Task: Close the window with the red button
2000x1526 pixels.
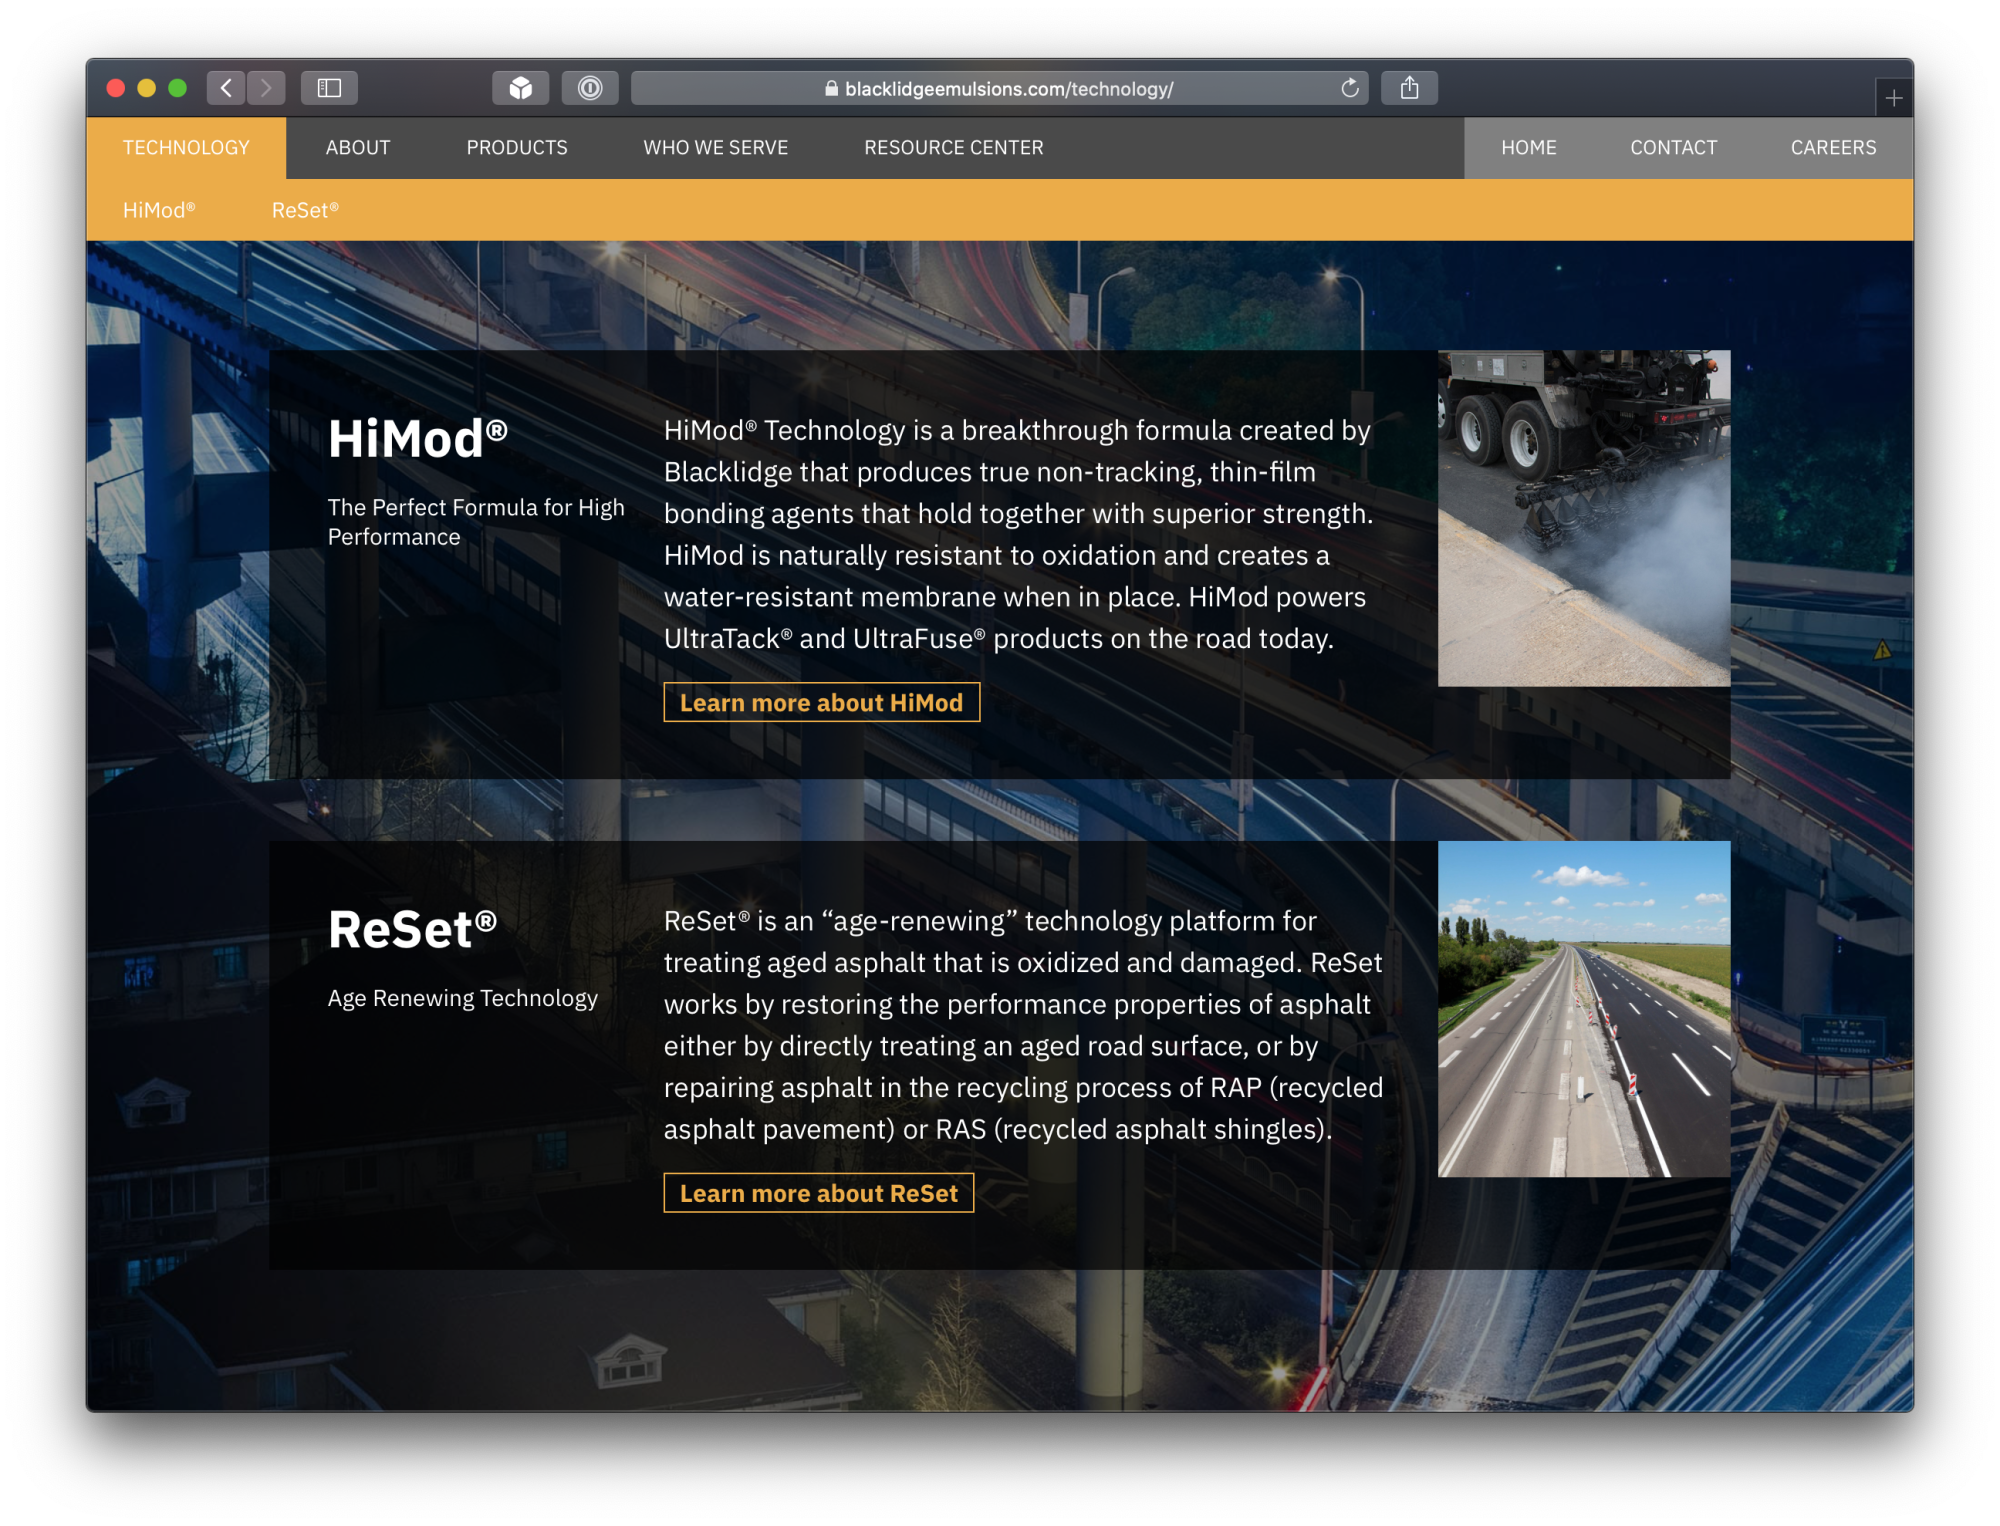Action: pos(116,88)
